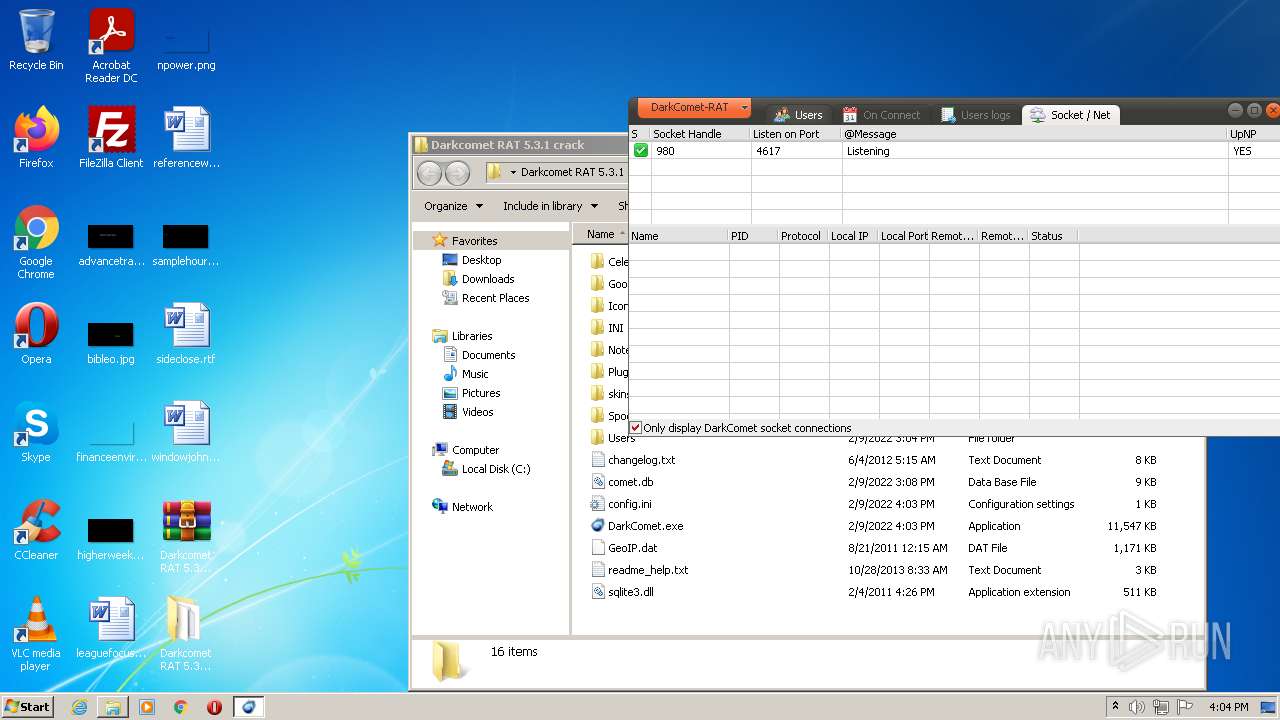Viewport: 1280px width, 720px height.
Task: Open Recent Places in navigation pane
Action: [x=495, y=298]
